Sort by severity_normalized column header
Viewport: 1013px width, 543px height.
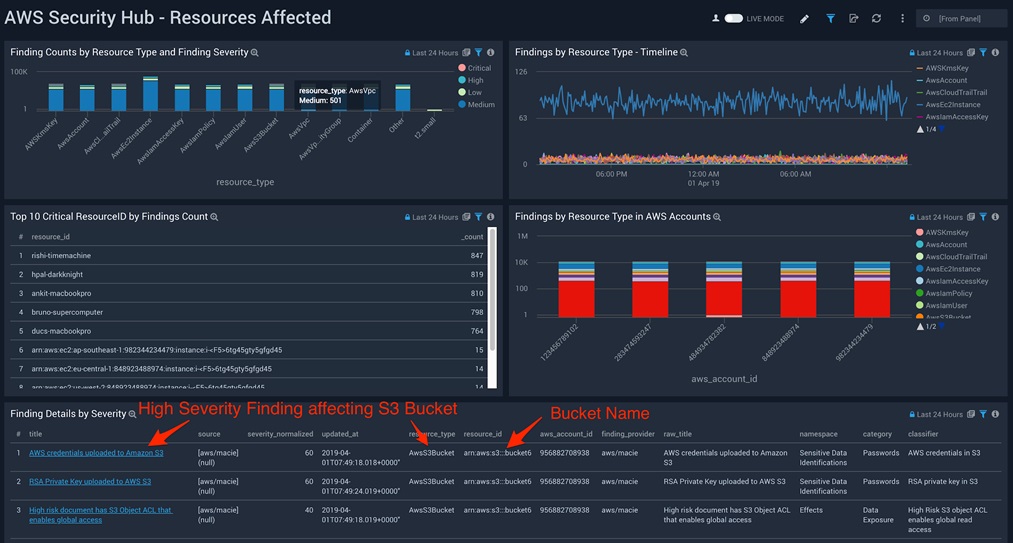(x=280, y=434)
